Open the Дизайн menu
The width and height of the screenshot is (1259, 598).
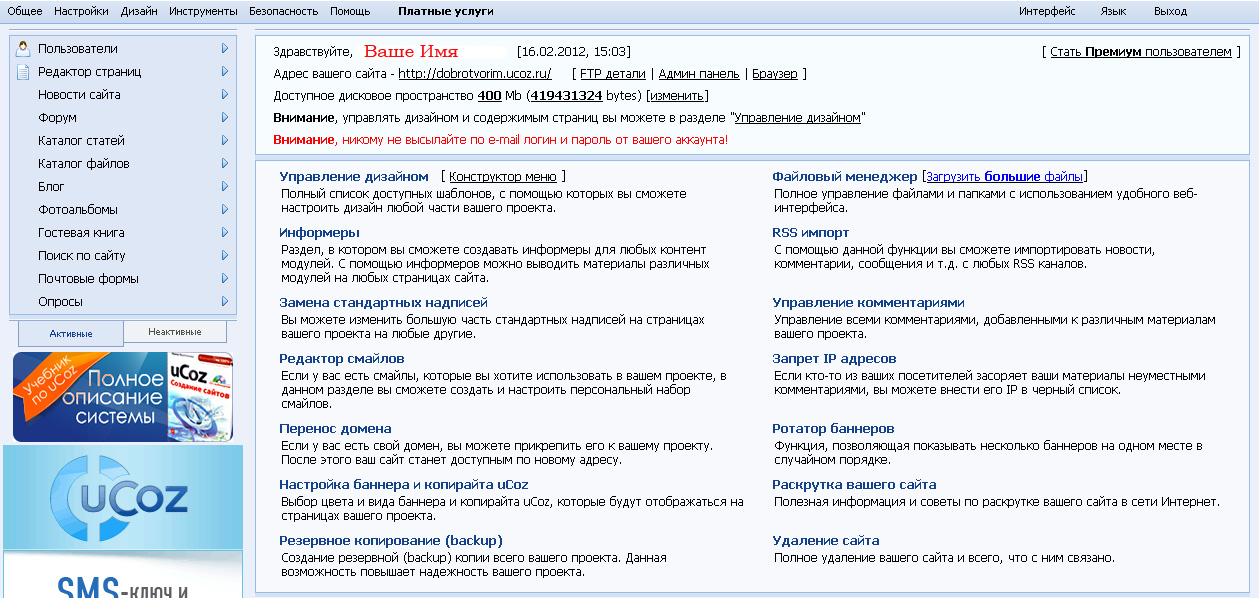coord(139,11)
